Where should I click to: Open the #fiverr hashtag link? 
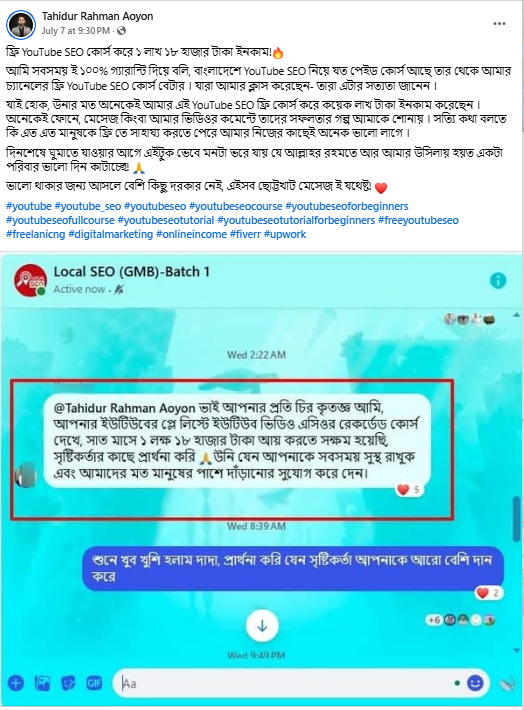click(x=245, y=235)
